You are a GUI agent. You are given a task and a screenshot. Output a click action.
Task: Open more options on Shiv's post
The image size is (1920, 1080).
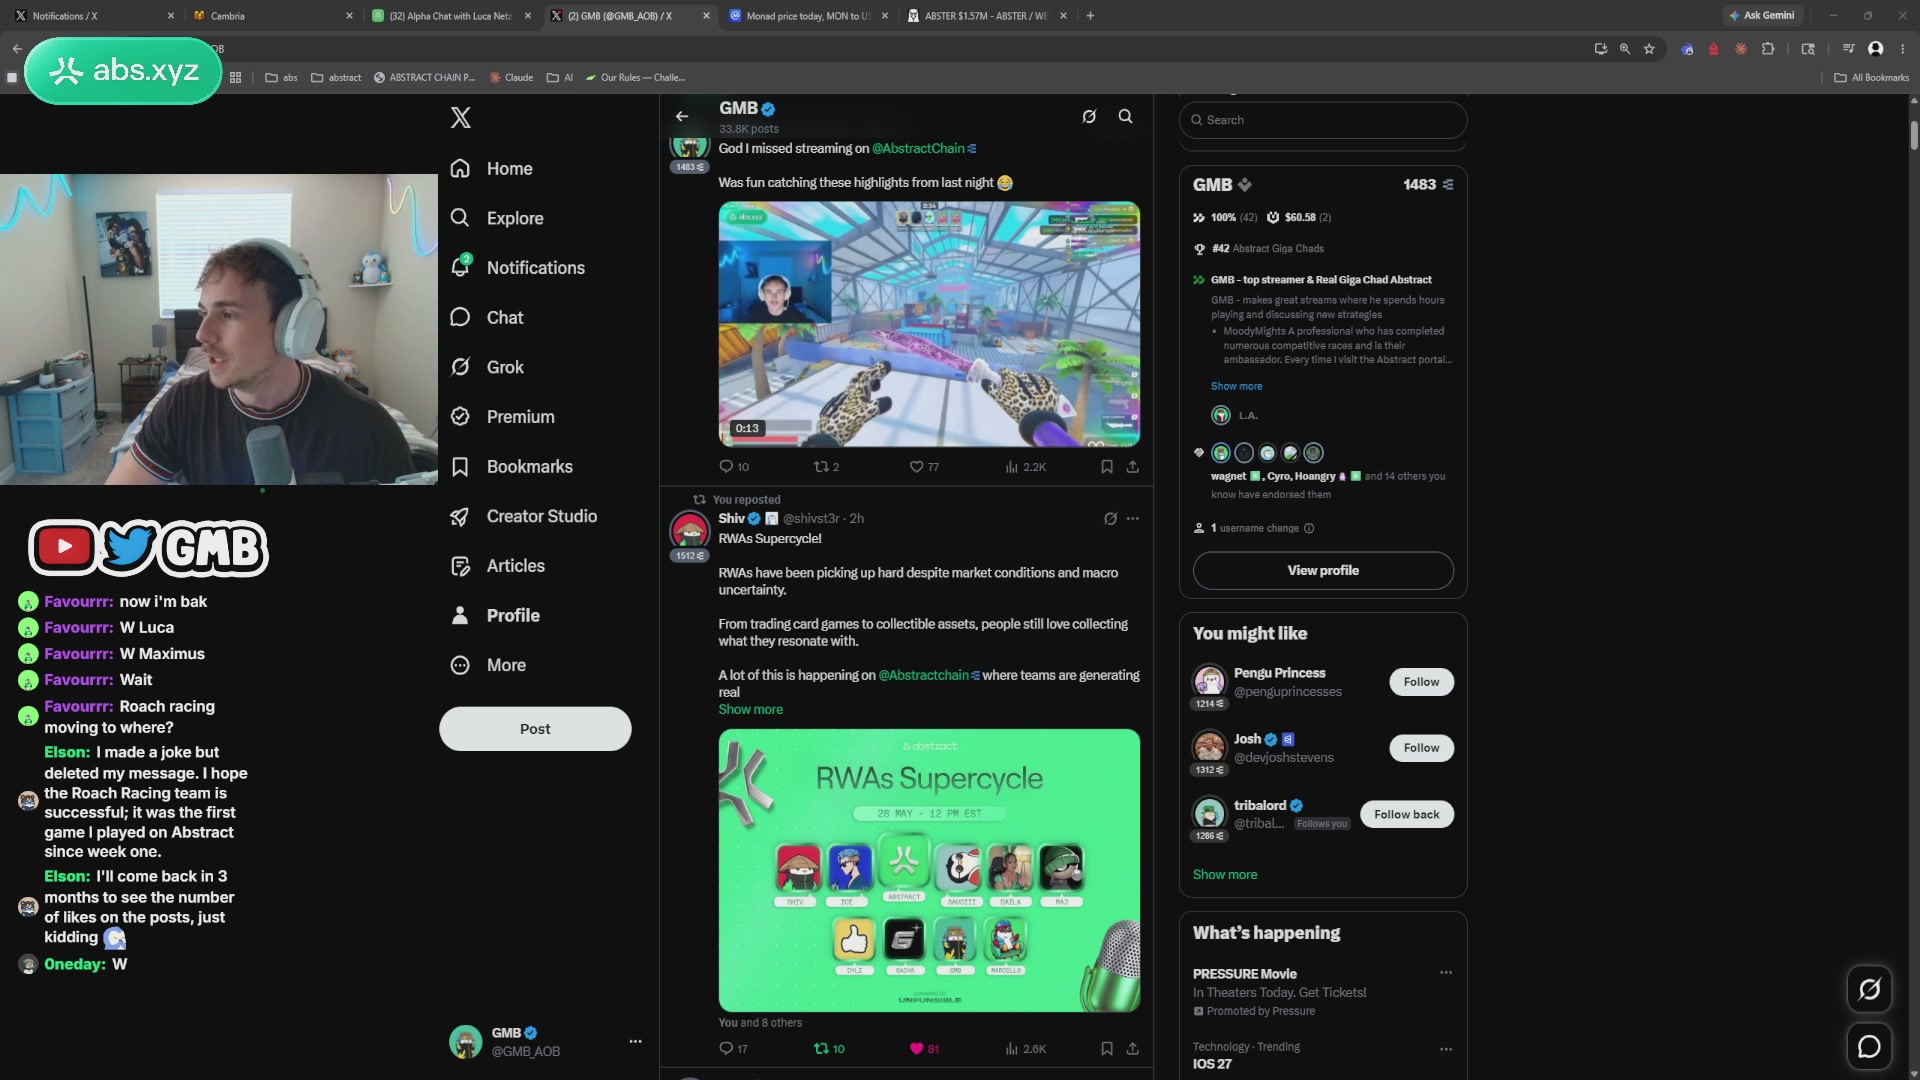tap(1133, 519)
